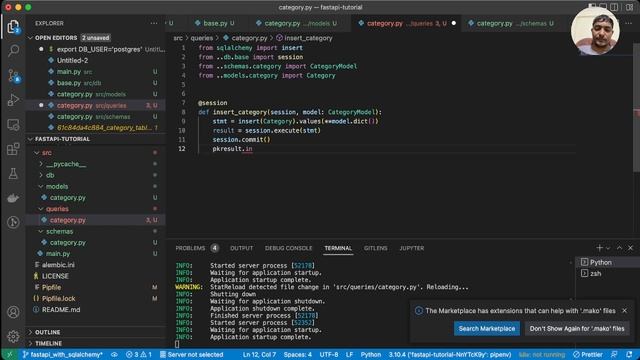Change language mode from Python in status bar
The height and width of the screenshot is (360, 640).
click(x=371, y=354)
